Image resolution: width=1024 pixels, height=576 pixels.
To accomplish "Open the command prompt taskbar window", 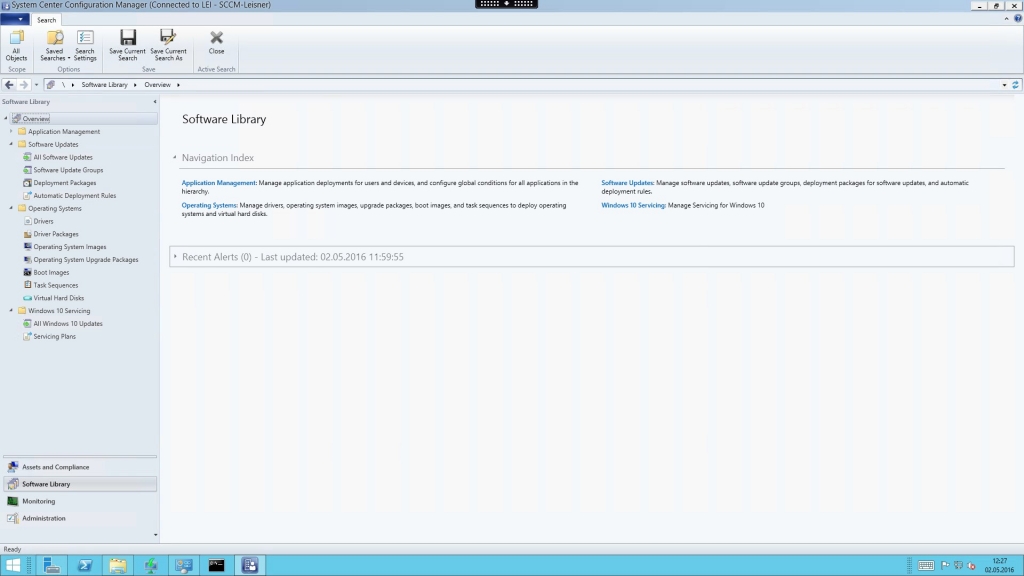I will pos(216,565).
